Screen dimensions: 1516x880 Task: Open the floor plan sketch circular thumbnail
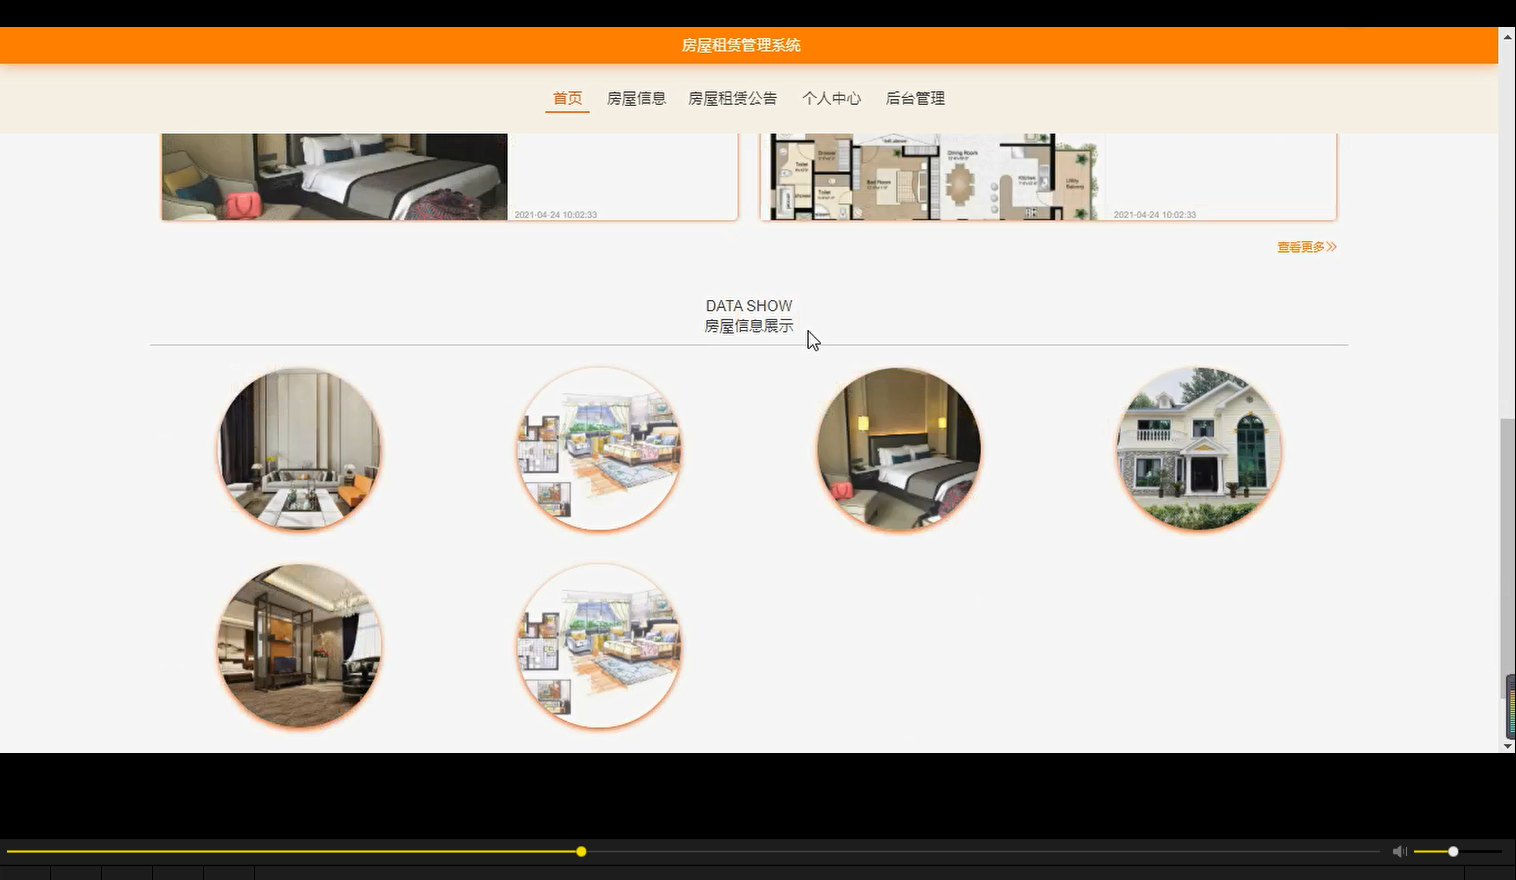click(599, 448)
